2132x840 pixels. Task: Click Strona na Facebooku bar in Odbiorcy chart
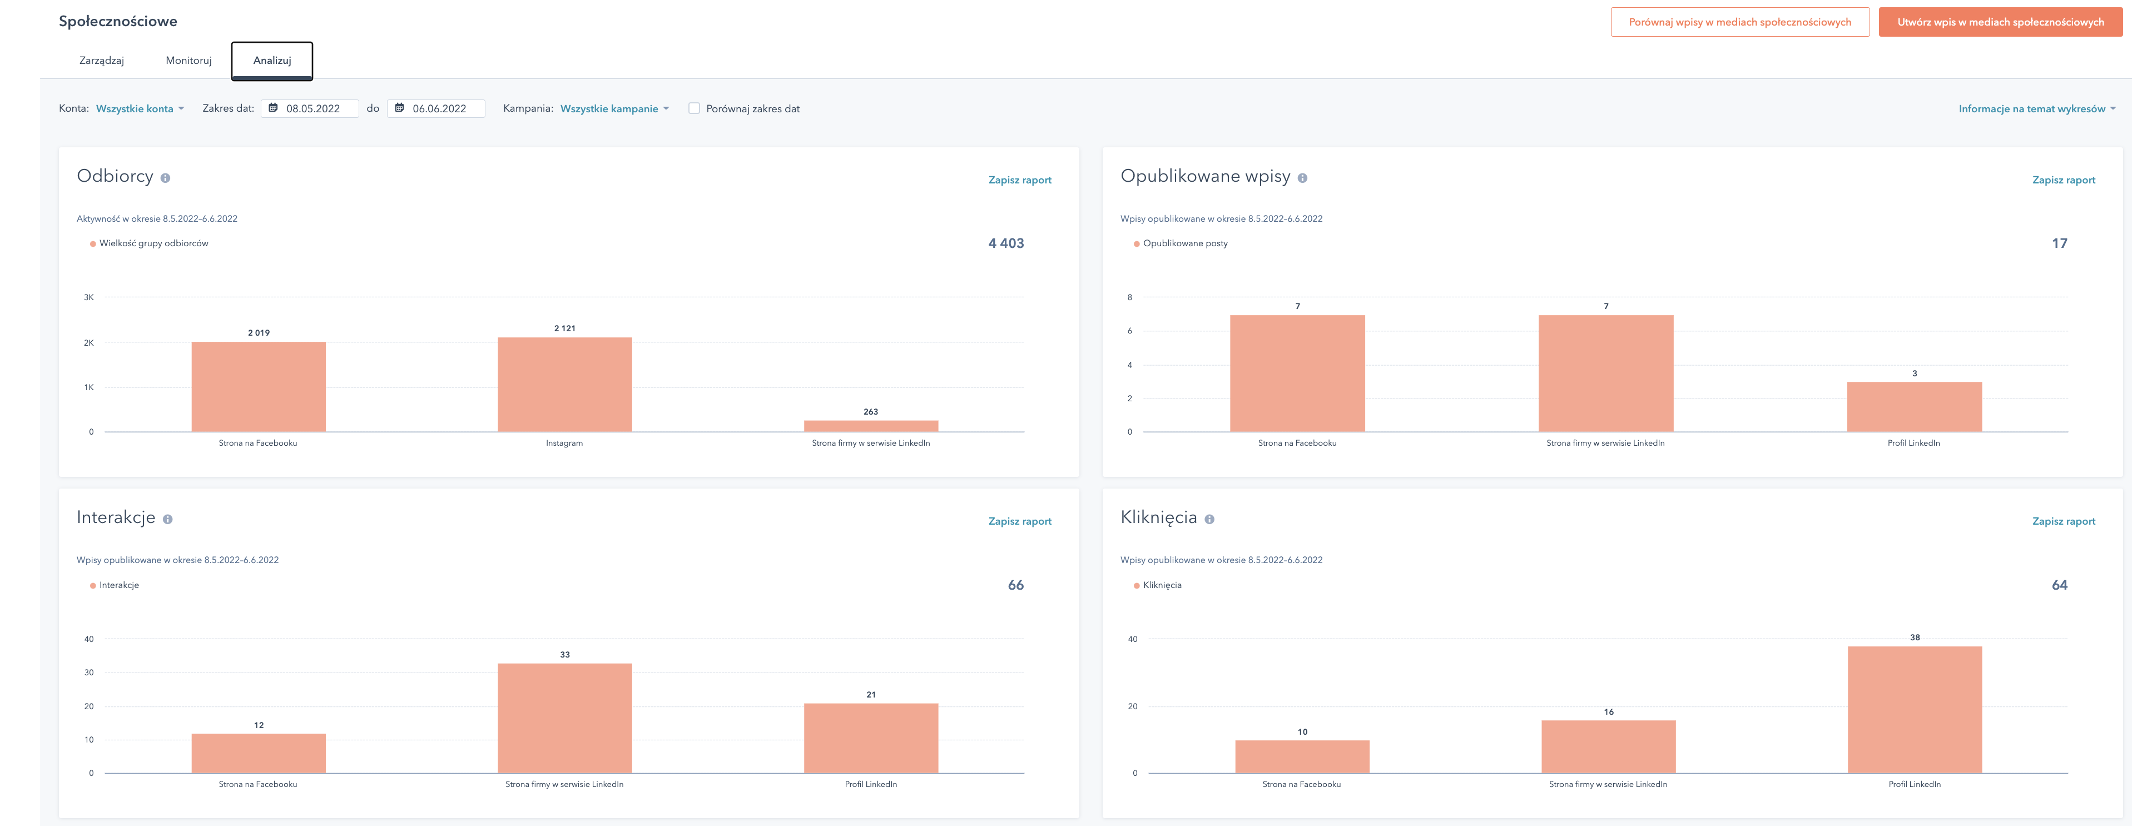[259, 387]
